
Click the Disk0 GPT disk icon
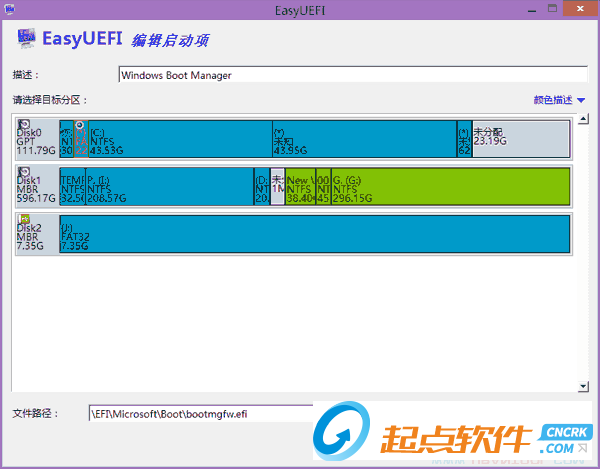coord(24,124)
